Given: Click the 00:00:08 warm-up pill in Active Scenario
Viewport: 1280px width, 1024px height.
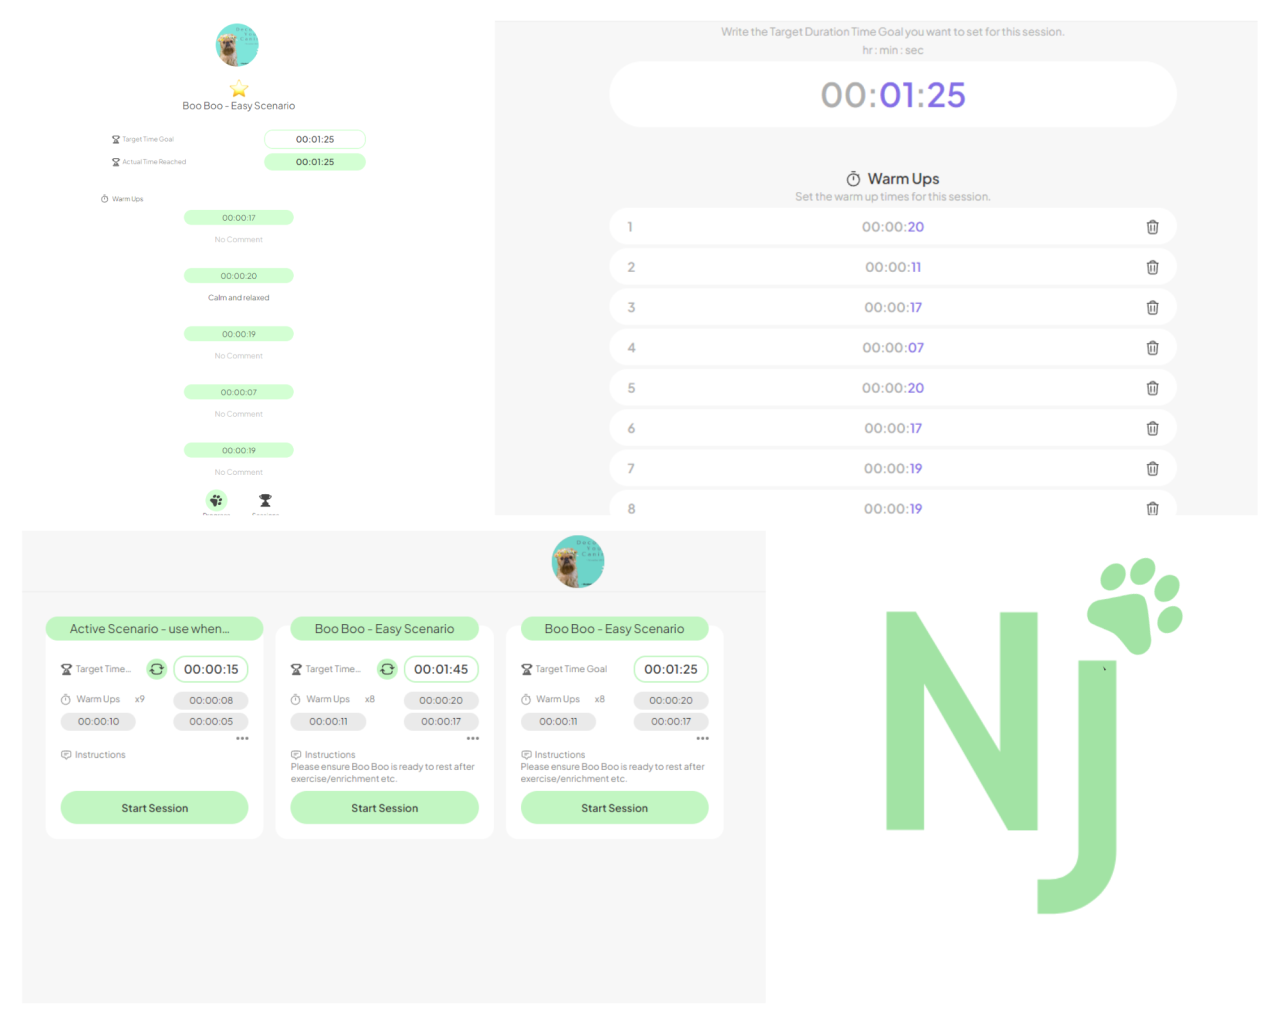Looking at the screenshot, I should pos(211,701).
